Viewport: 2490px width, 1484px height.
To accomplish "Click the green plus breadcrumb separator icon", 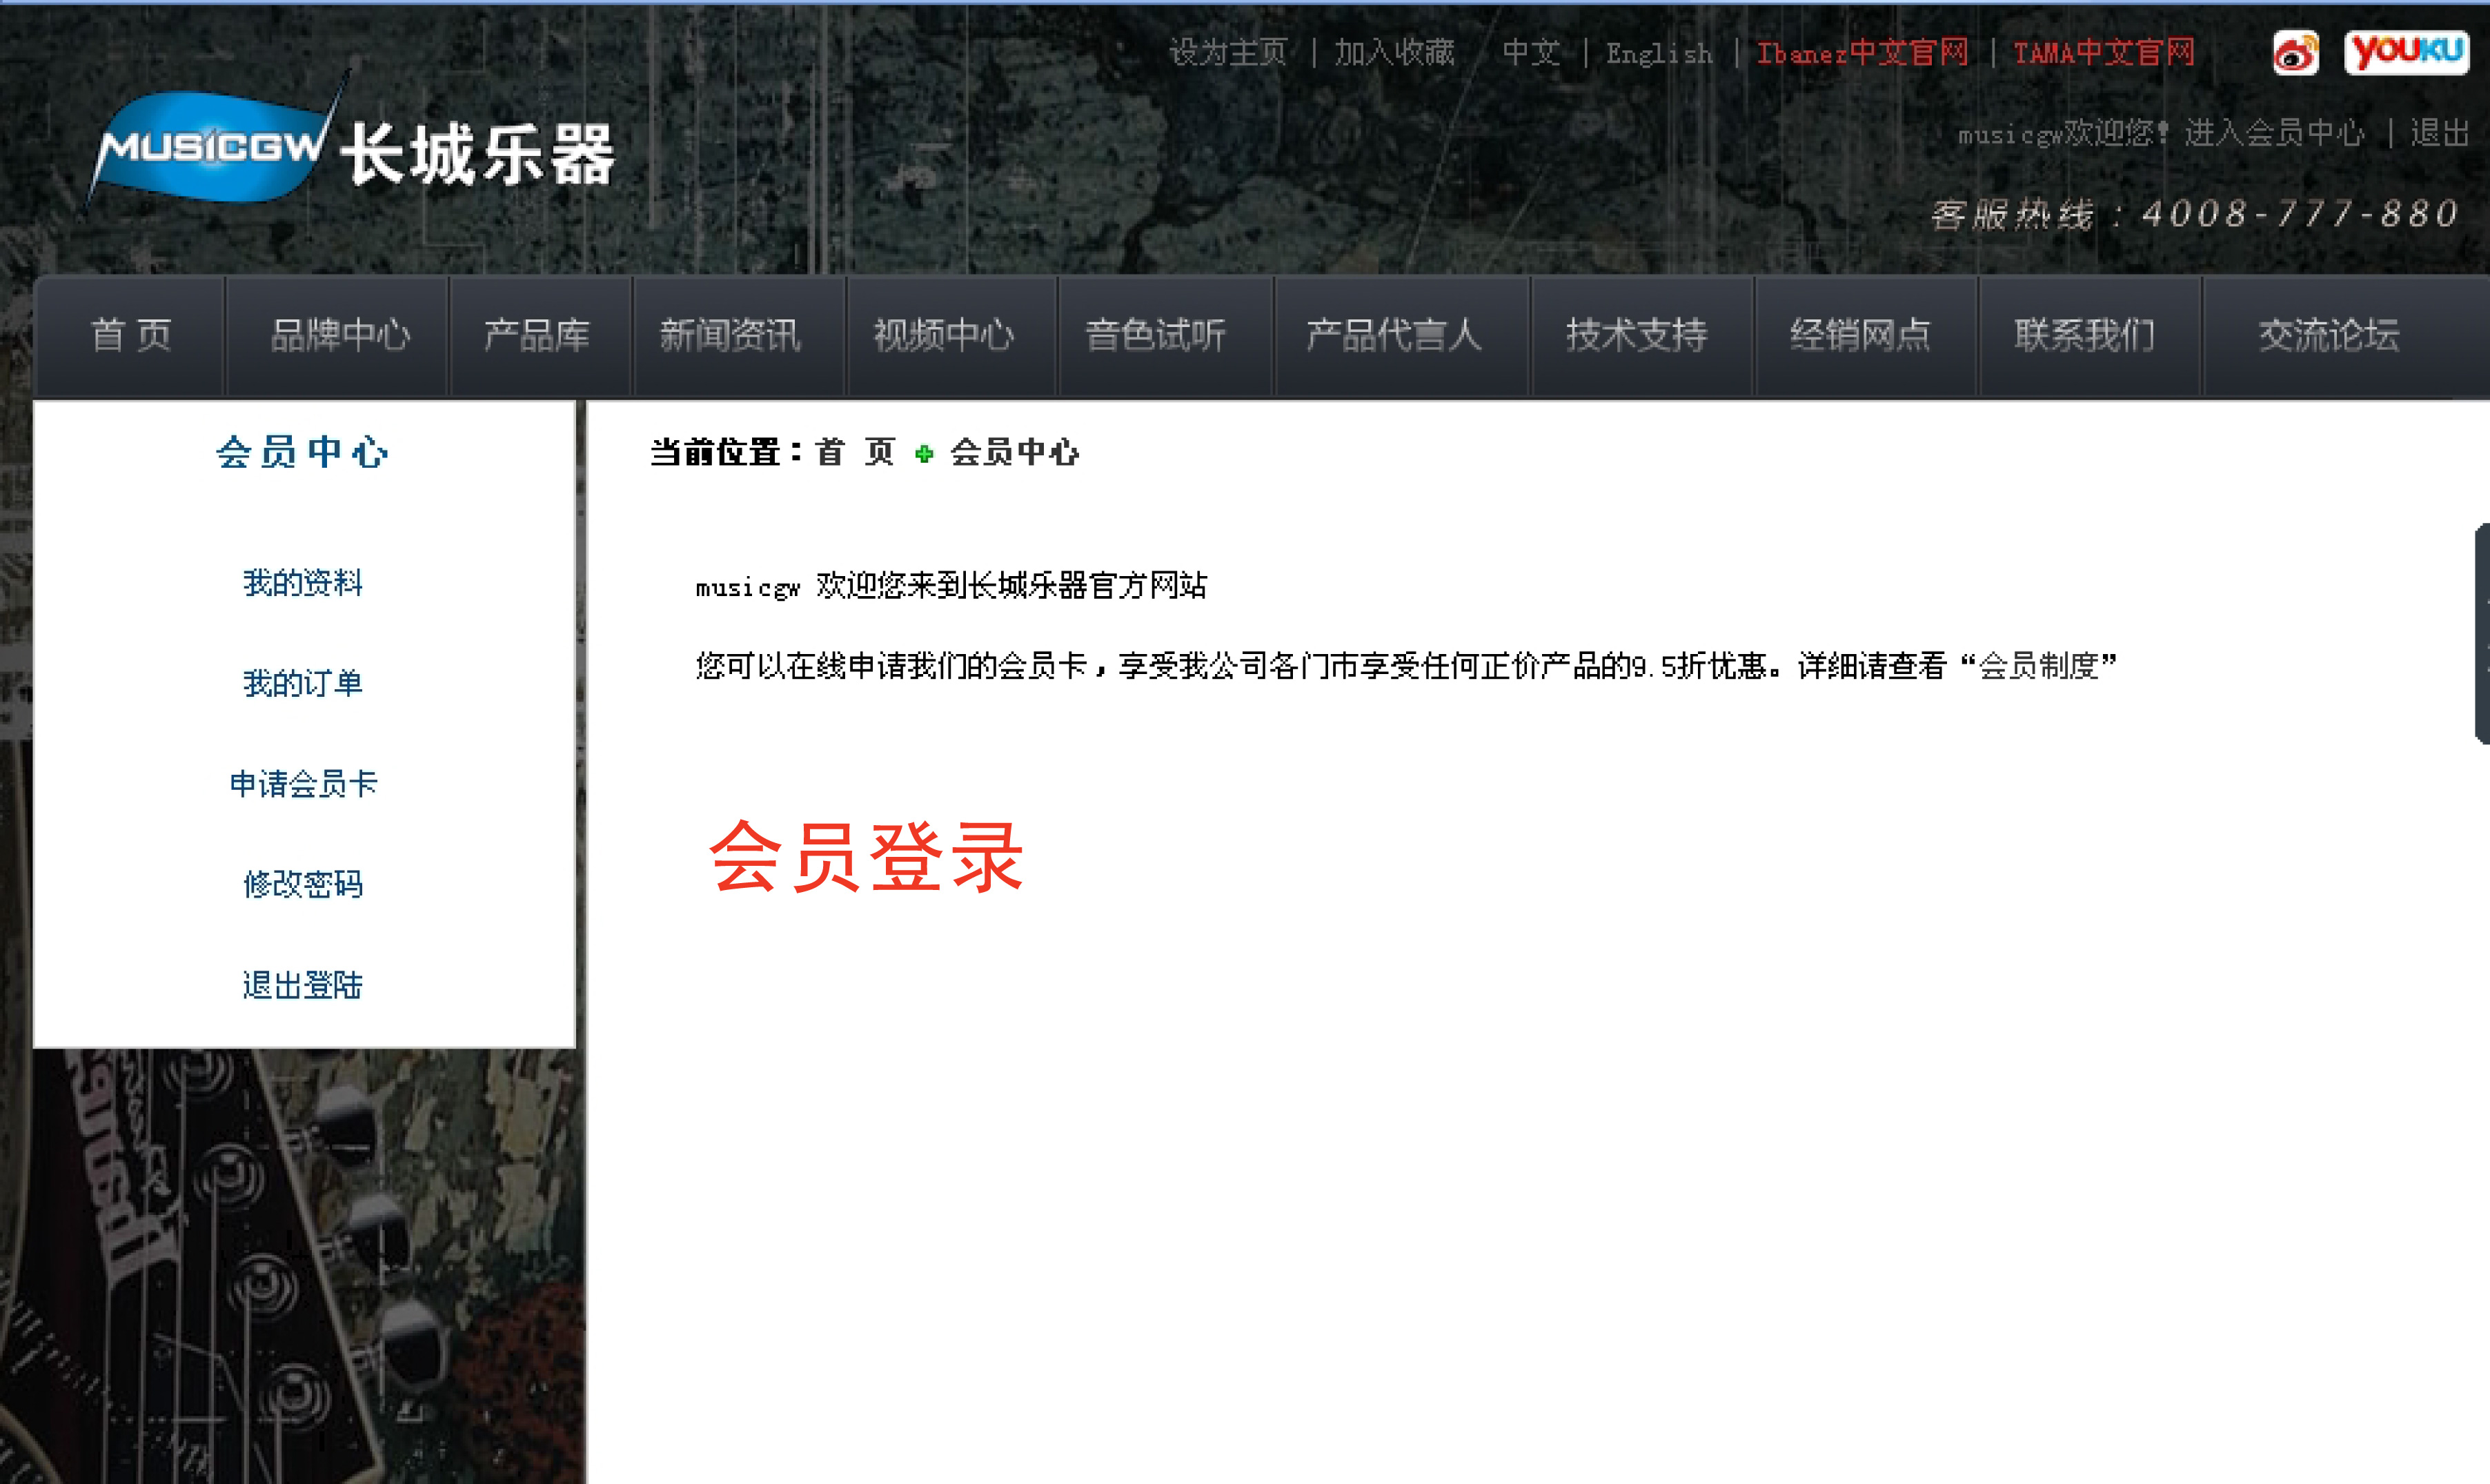I will pos(924,454).
